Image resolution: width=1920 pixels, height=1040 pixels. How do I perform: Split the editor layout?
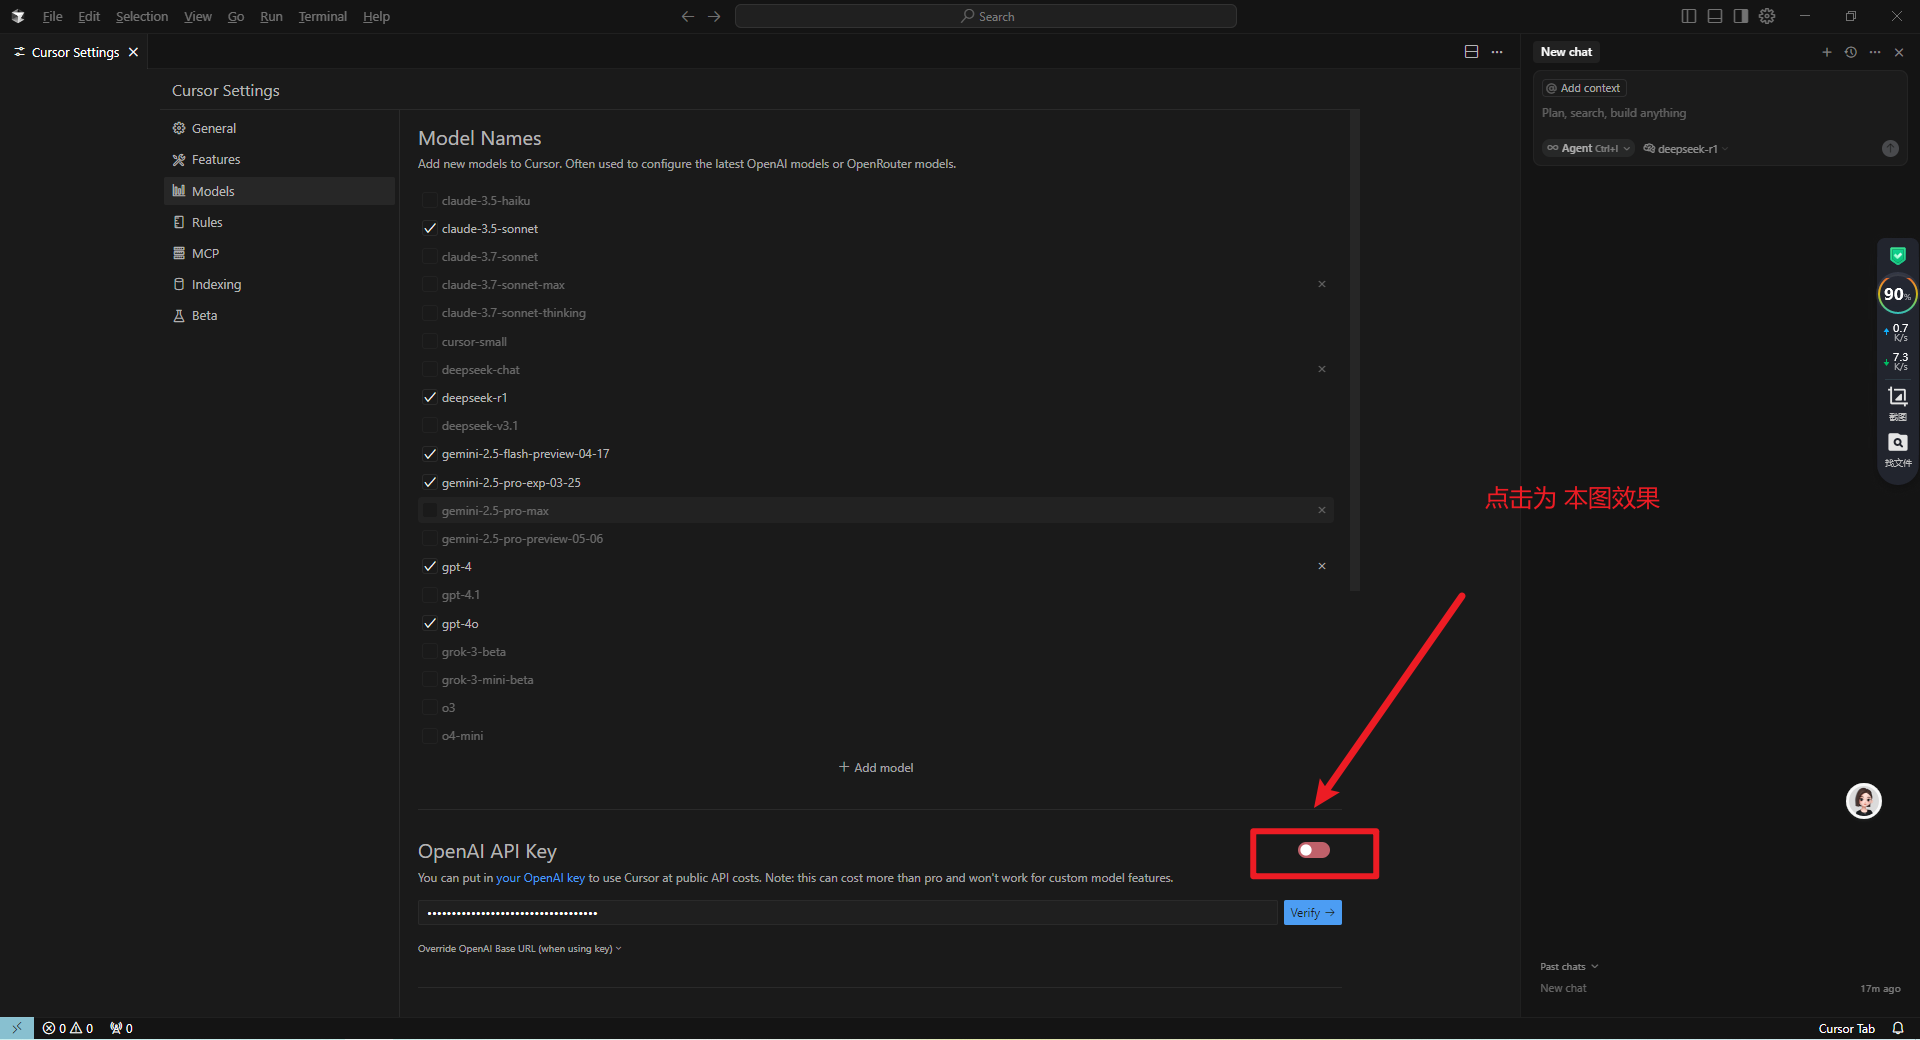coord(1471,52)
